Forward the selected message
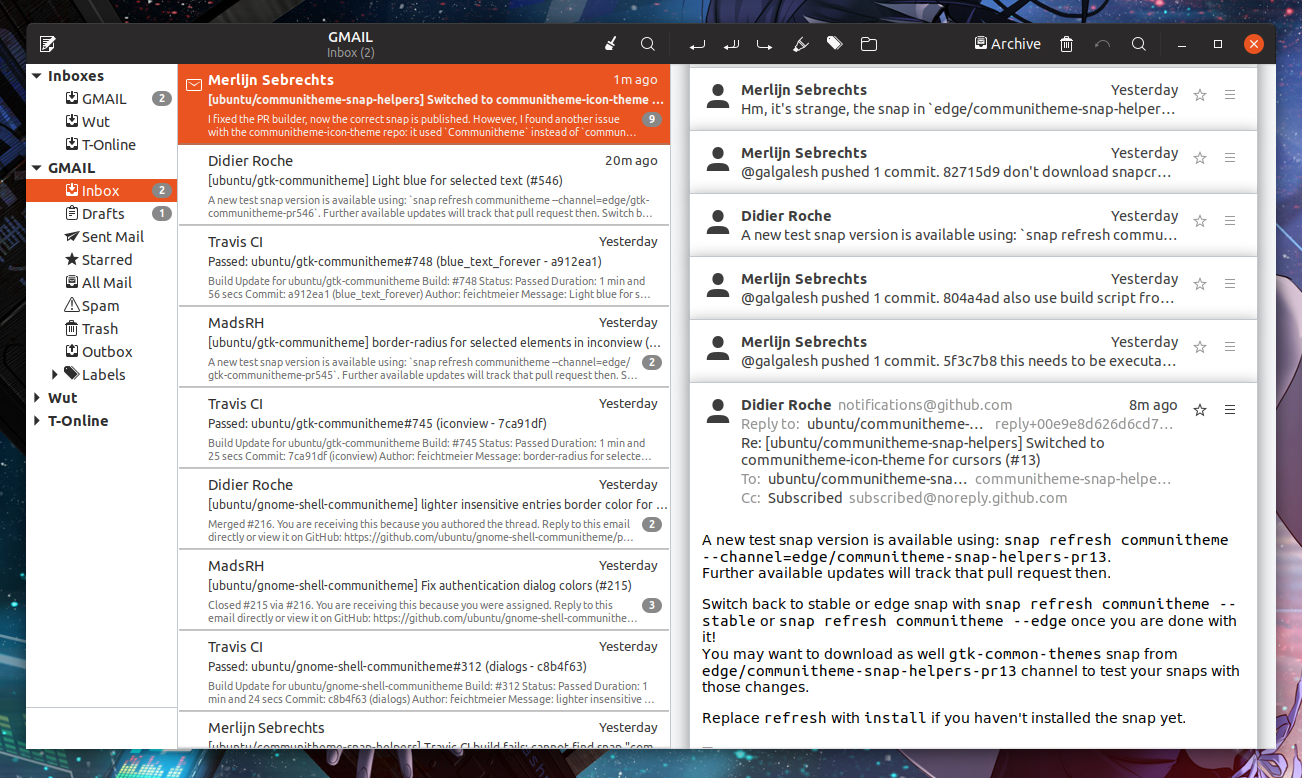 (765, 44)
